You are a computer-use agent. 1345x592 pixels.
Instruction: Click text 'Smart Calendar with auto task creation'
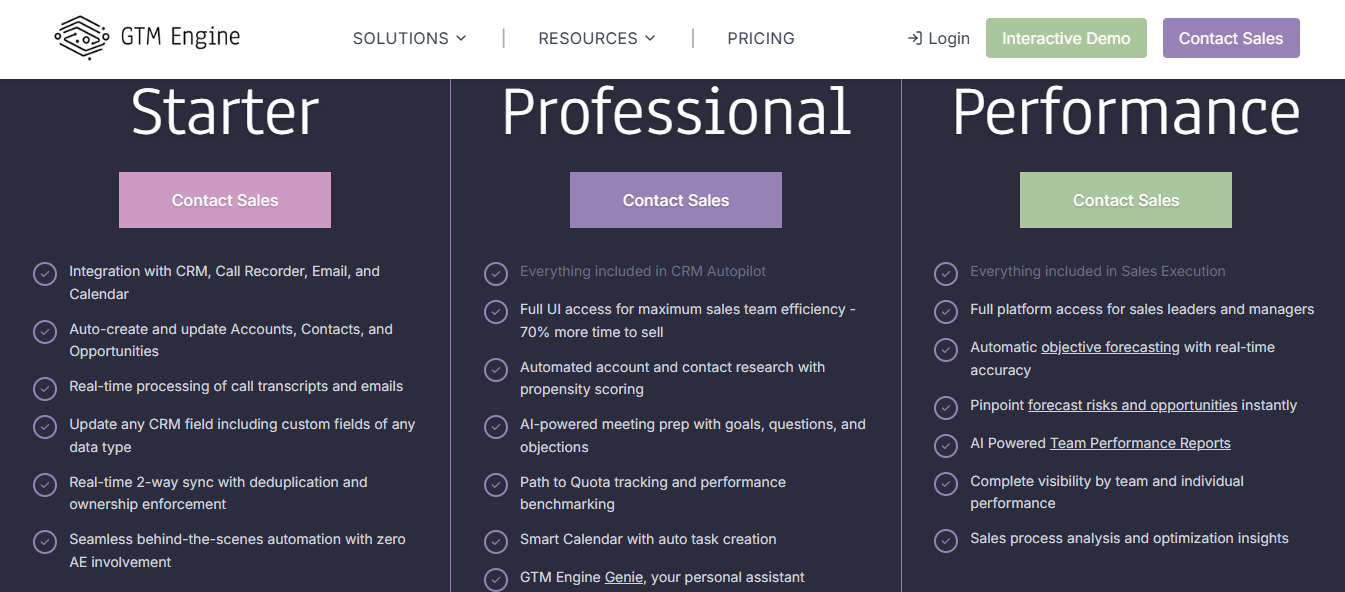(648, 539)
